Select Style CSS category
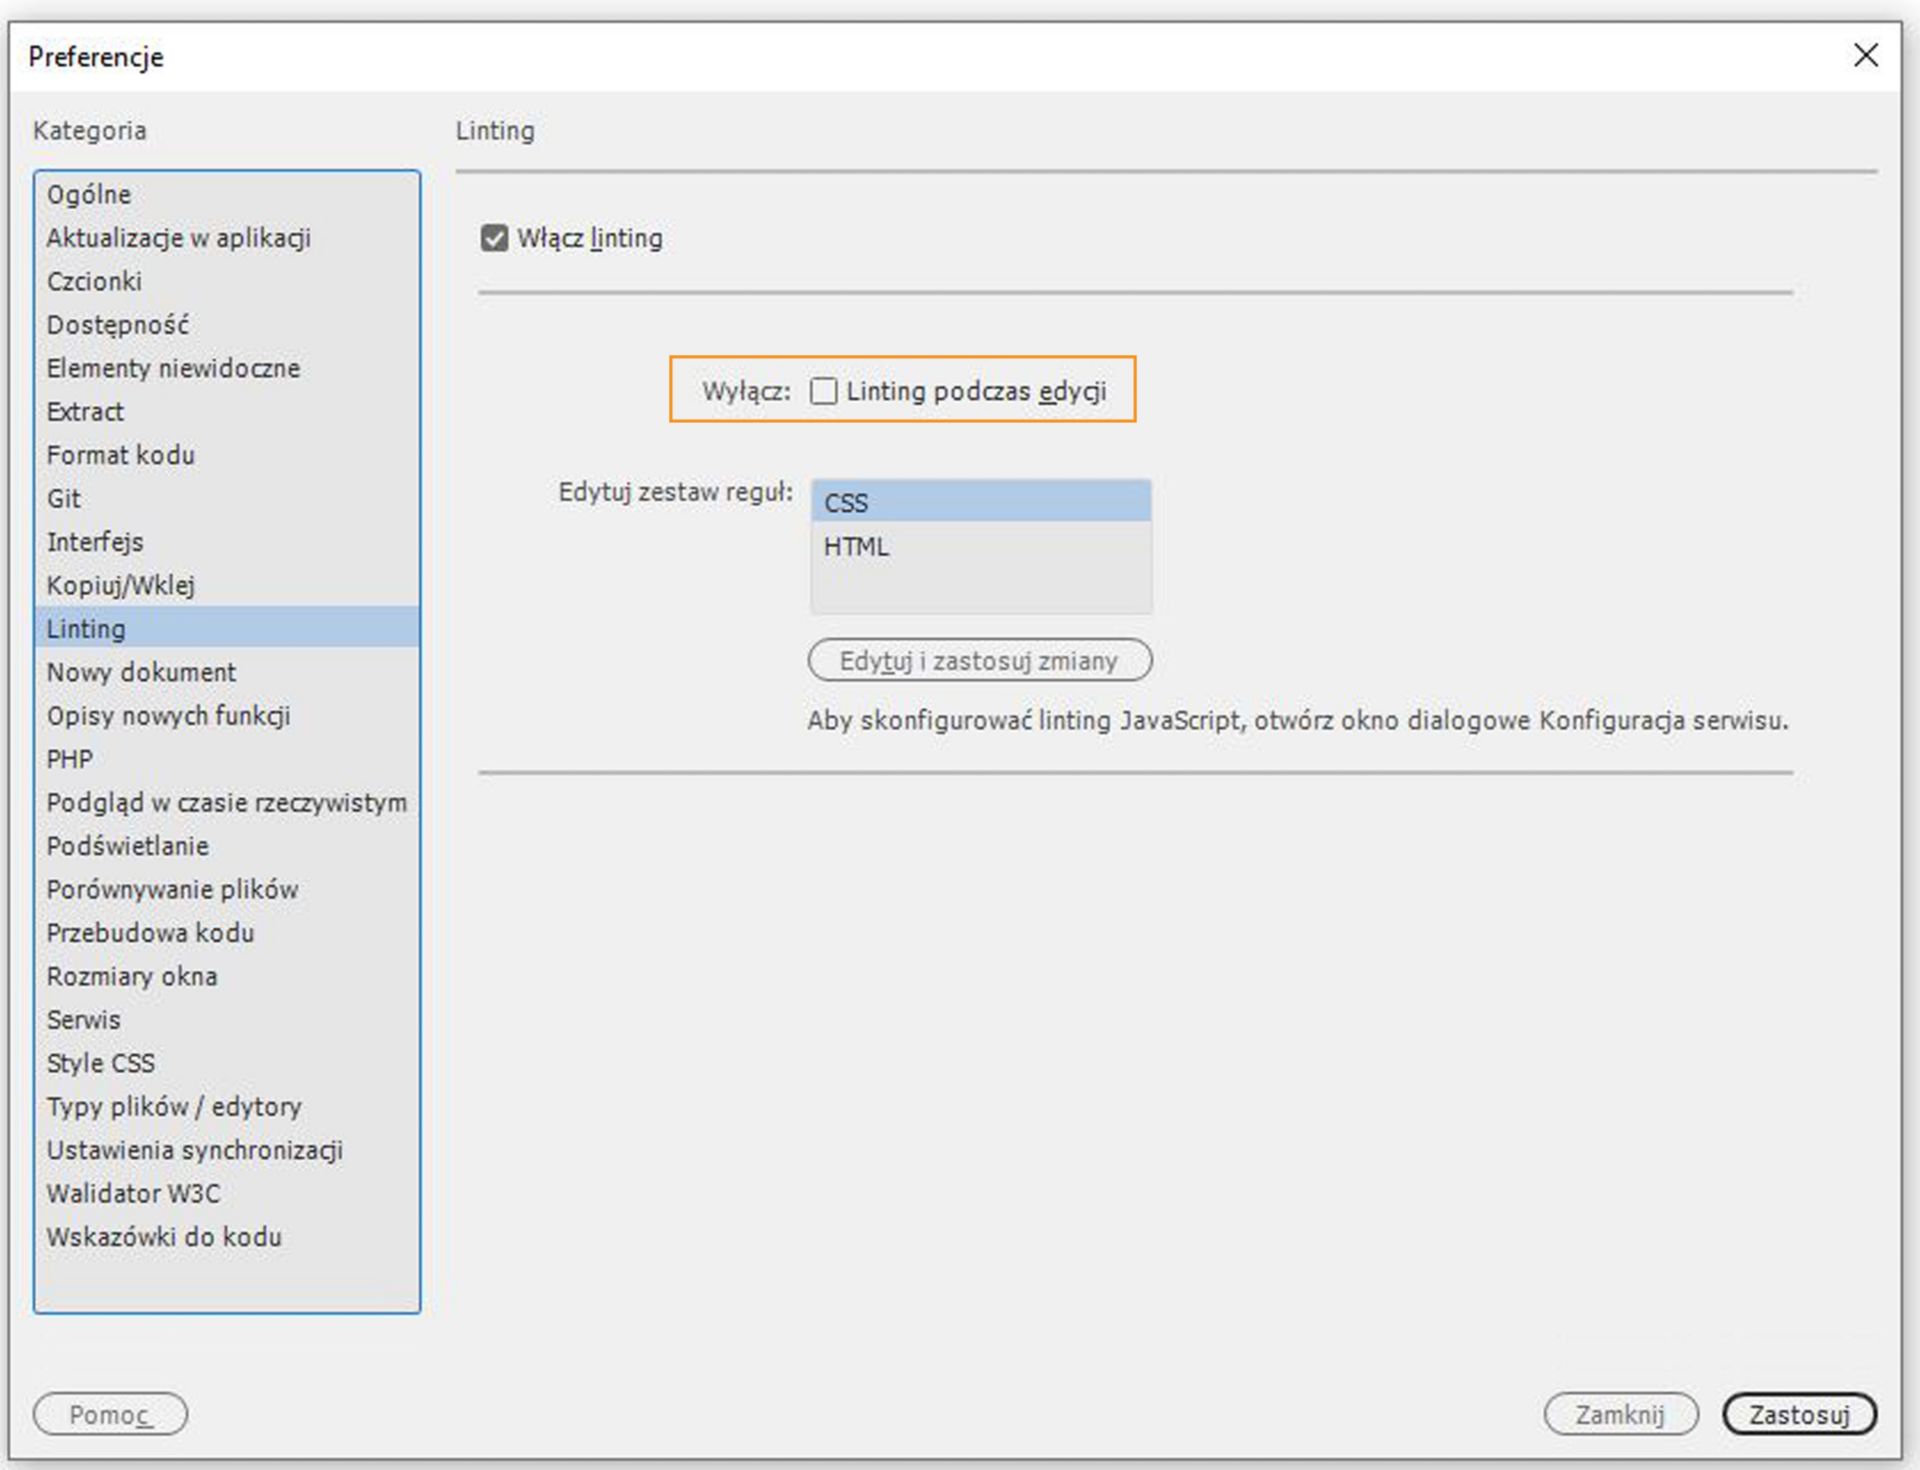The image size is (1920, 1470). coord(100,1063)
